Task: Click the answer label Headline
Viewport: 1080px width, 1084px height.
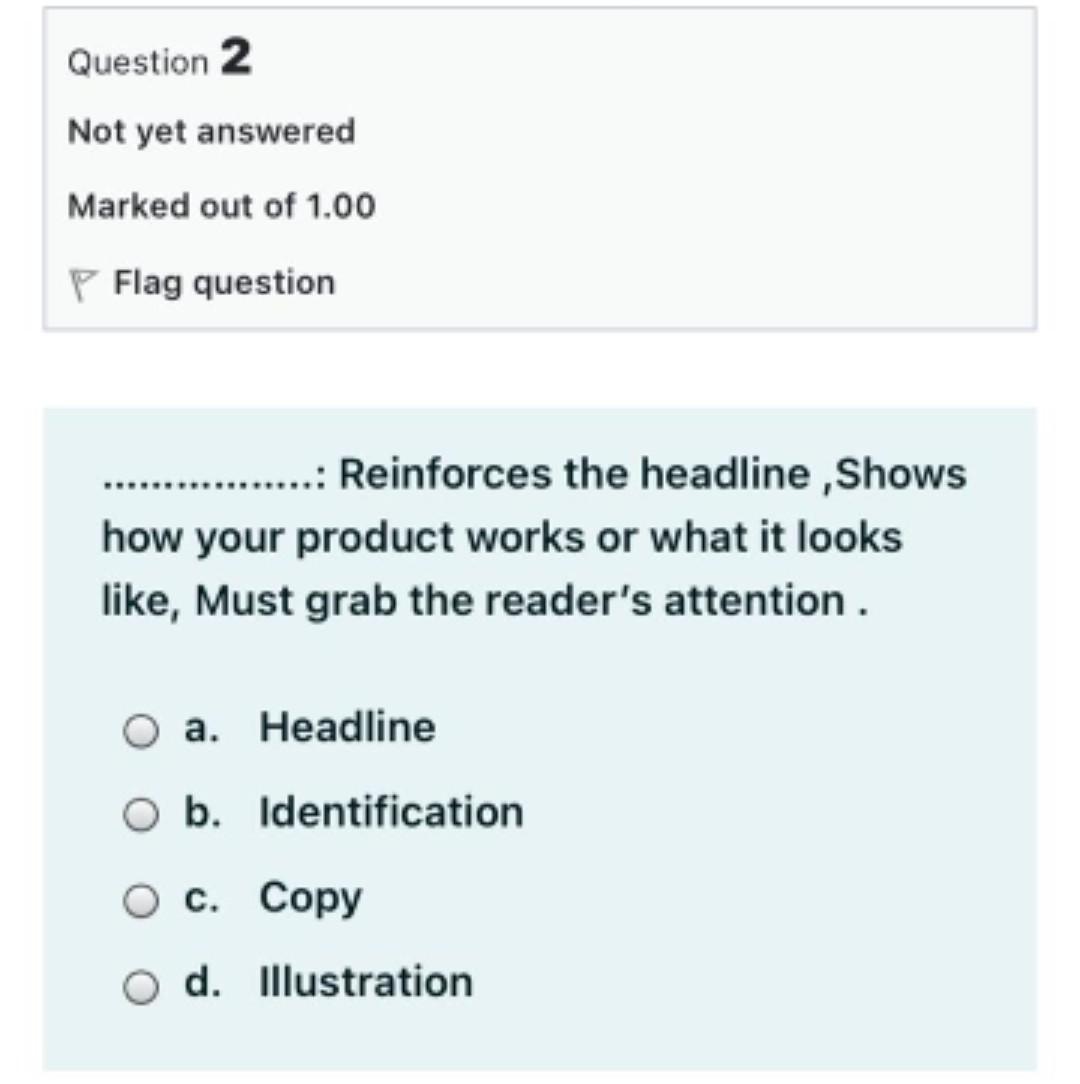Action: coord(347,728)
